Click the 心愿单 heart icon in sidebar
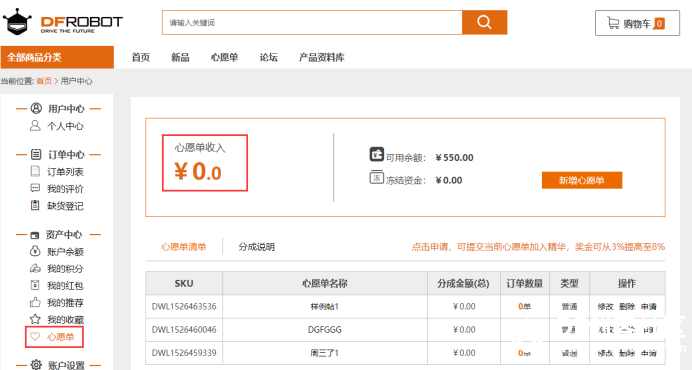This screenshot has width=692, height=370. (x=35, y=337)
